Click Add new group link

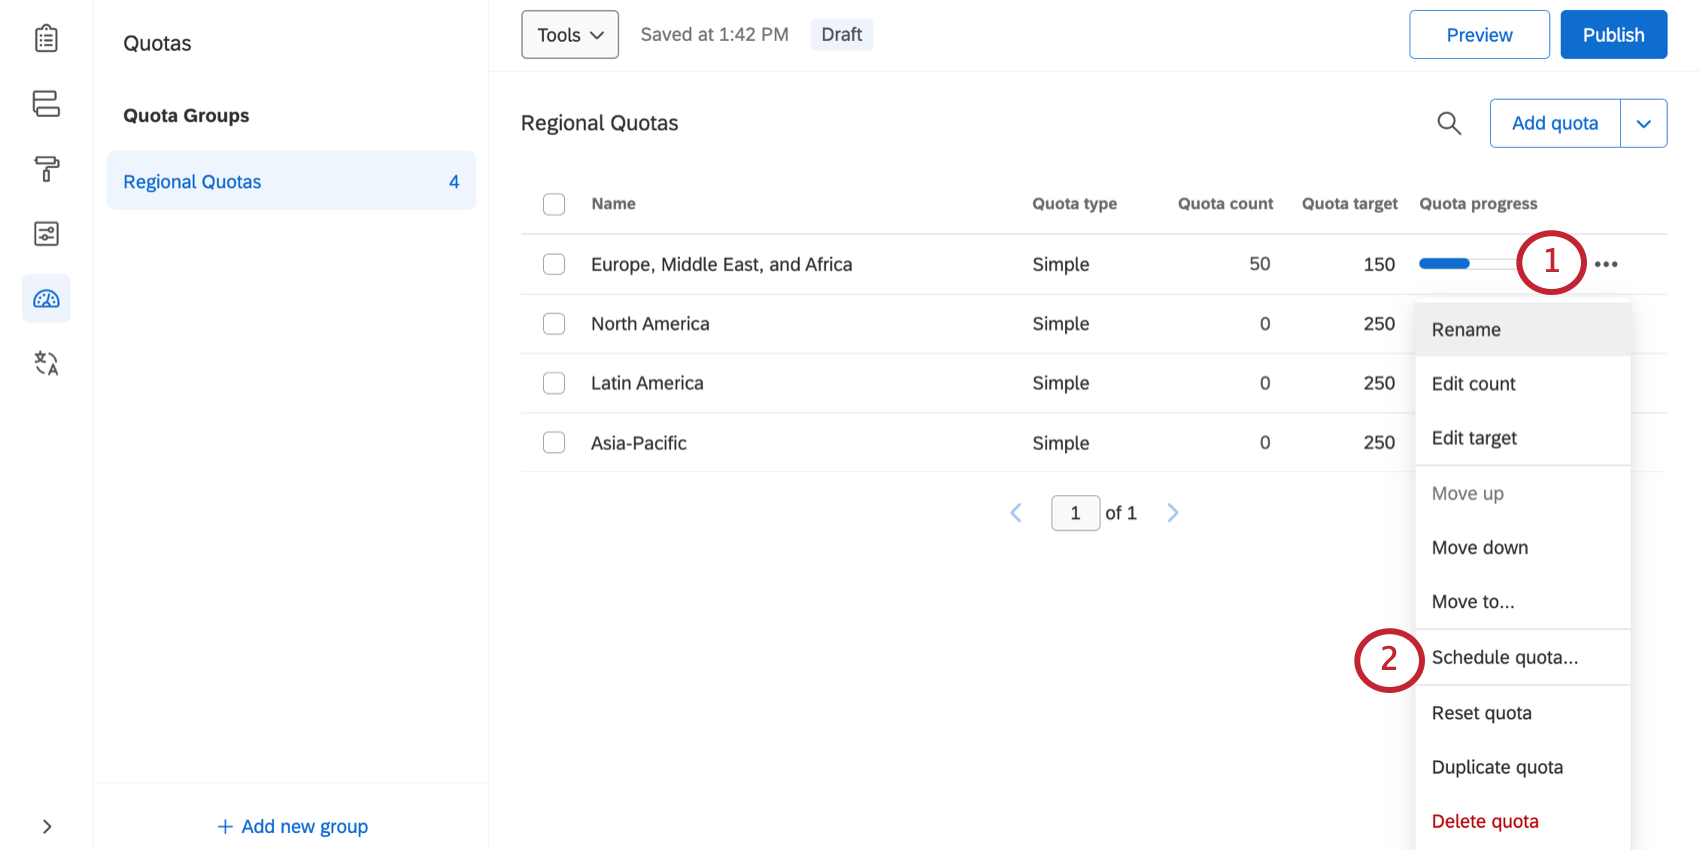pos(293,827)
